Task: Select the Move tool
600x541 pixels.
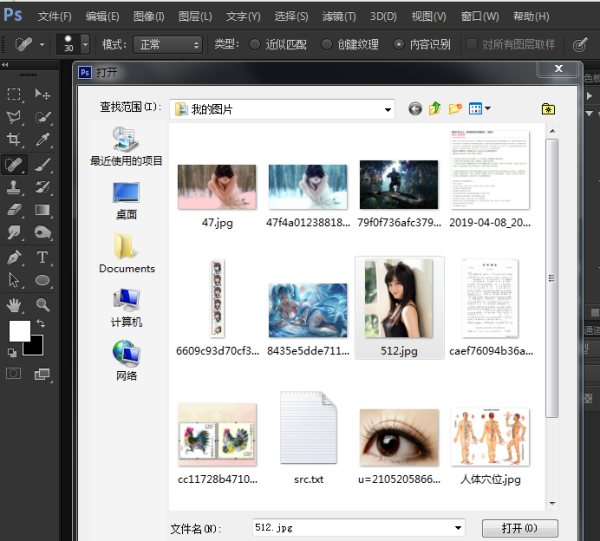Action: pos(42,94)
